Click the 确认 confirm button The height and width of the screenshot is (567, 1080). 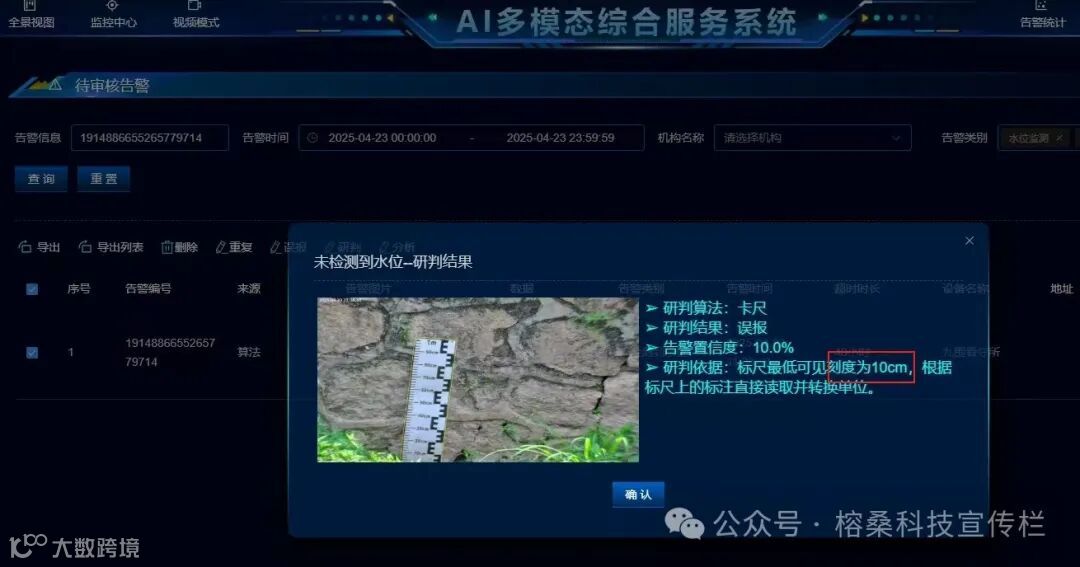(638, 495)
